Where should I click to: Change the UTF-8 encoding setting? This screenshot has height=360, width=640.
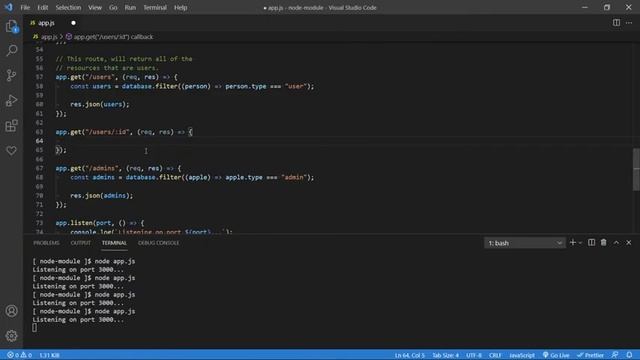[474, 355]
